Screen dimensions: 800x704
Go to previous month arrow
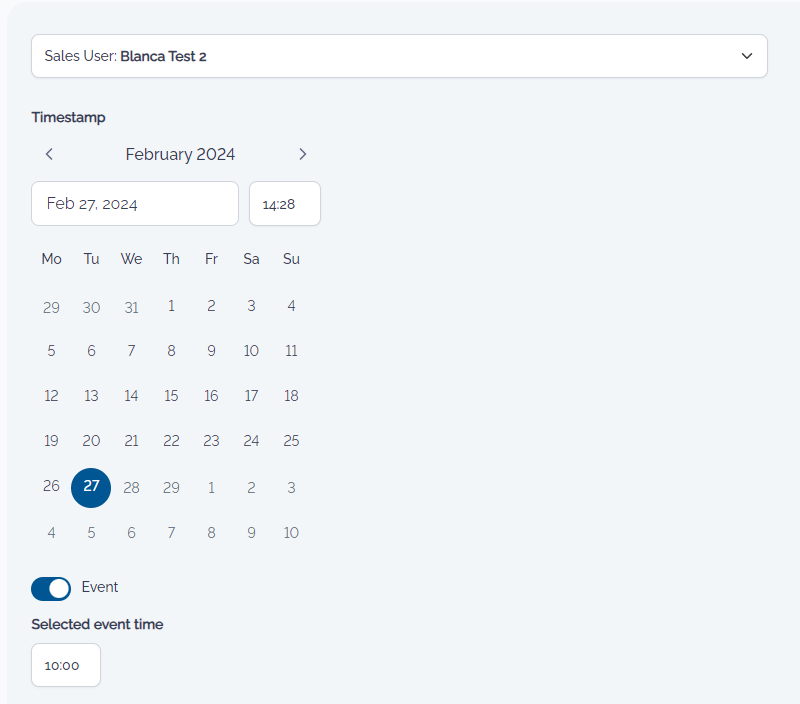pos(49,154)
